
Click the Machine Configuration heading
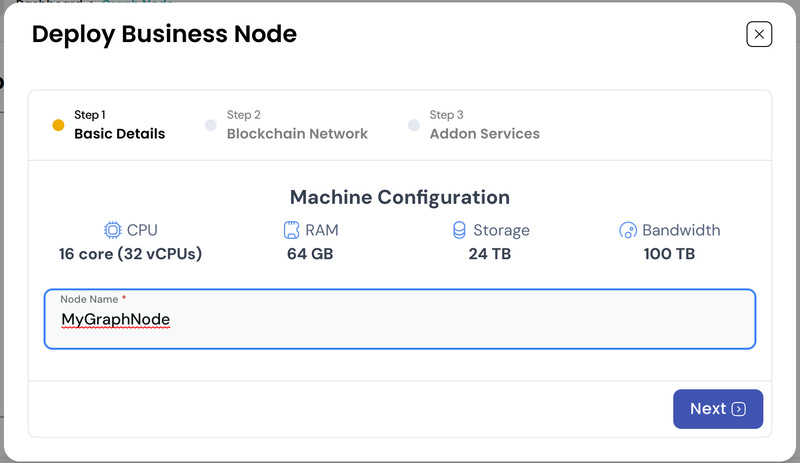(400, 197)
